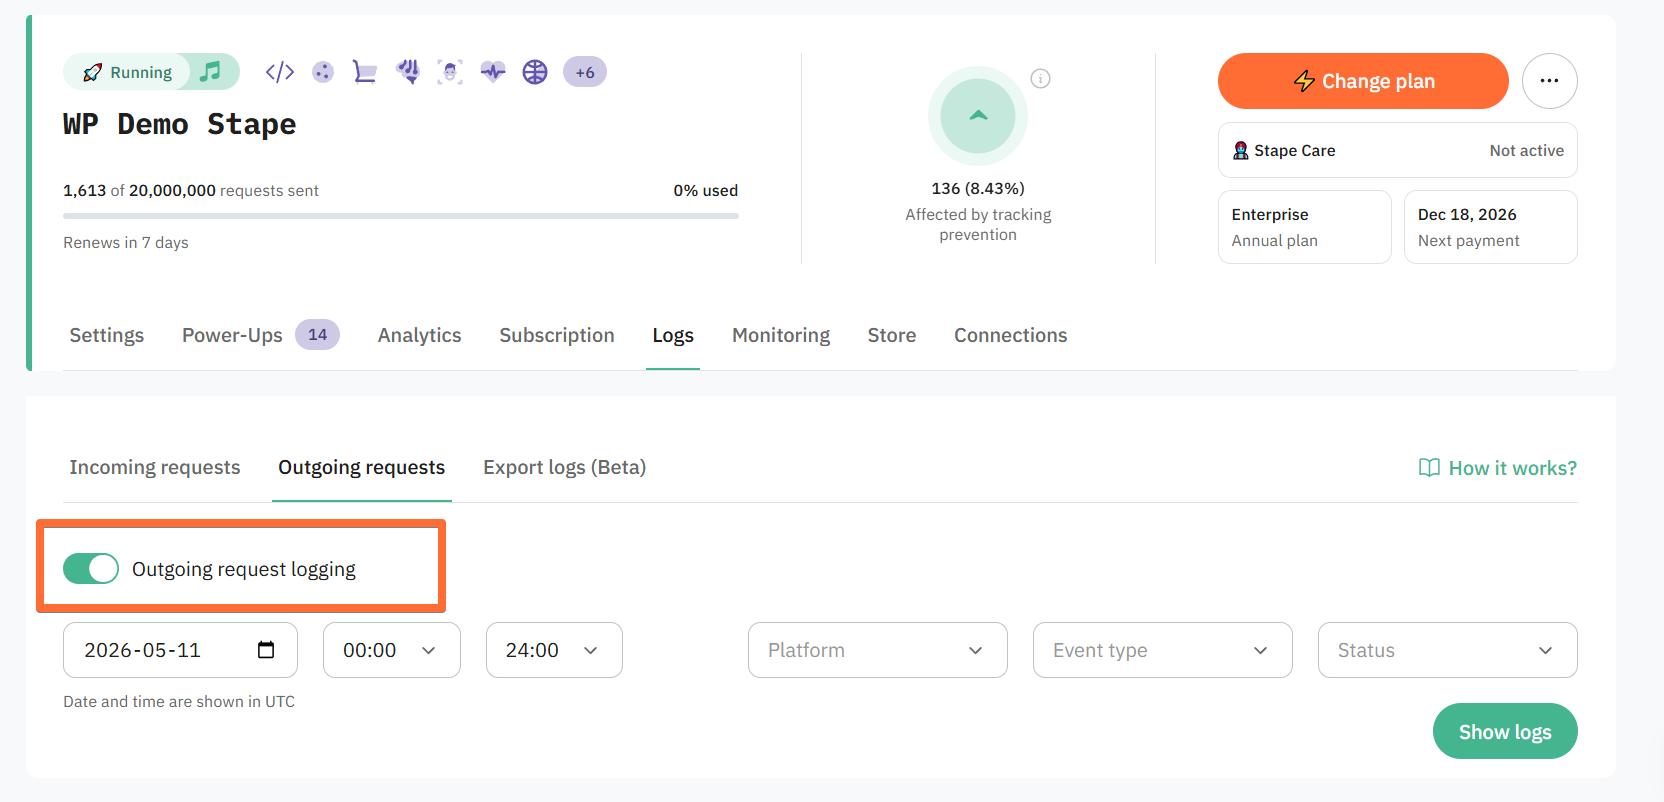Click the green upward chevron circle

(978, 116)
